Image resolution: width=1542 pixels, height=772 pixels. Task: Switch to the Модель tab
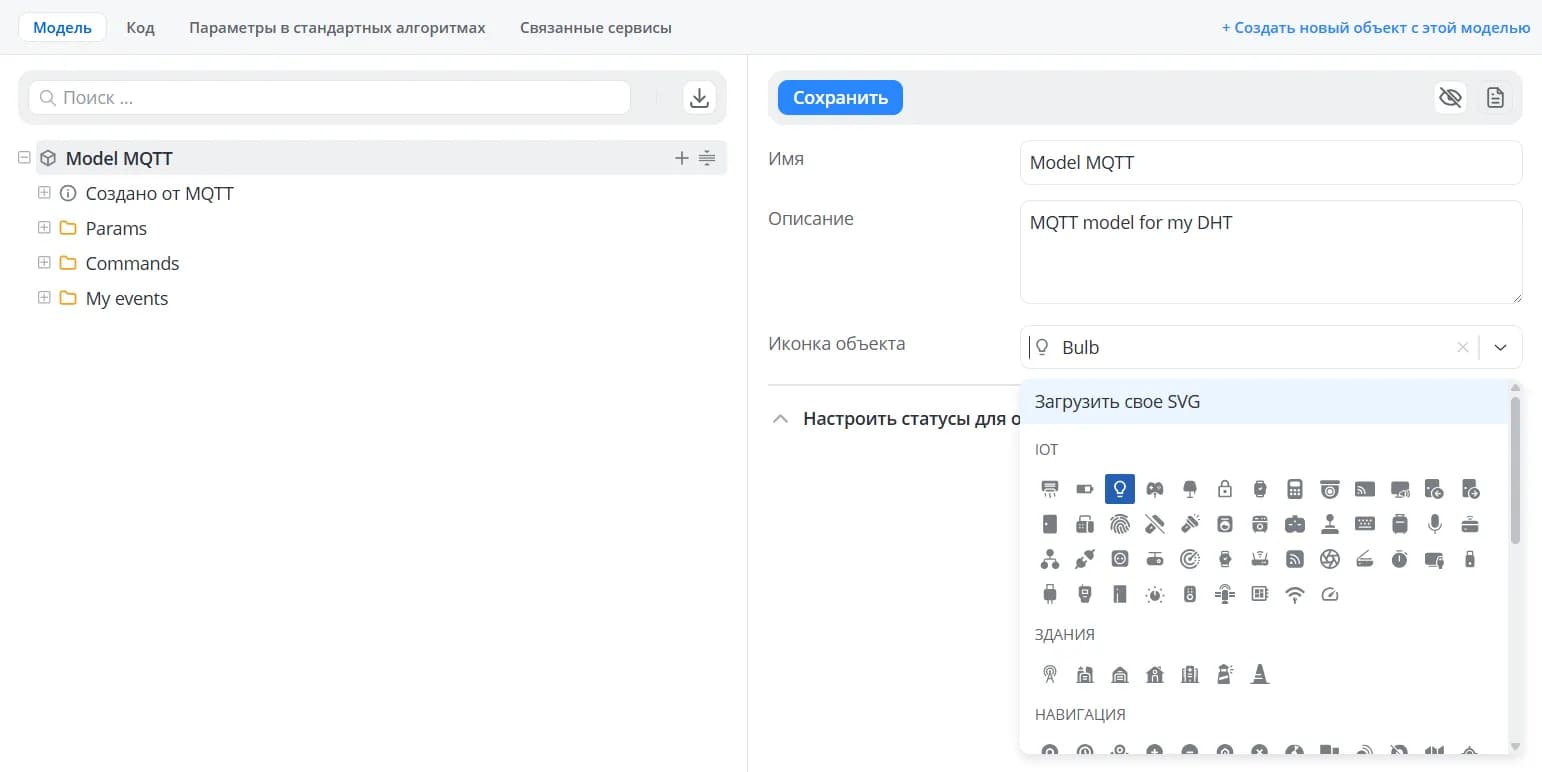point(62,28)
